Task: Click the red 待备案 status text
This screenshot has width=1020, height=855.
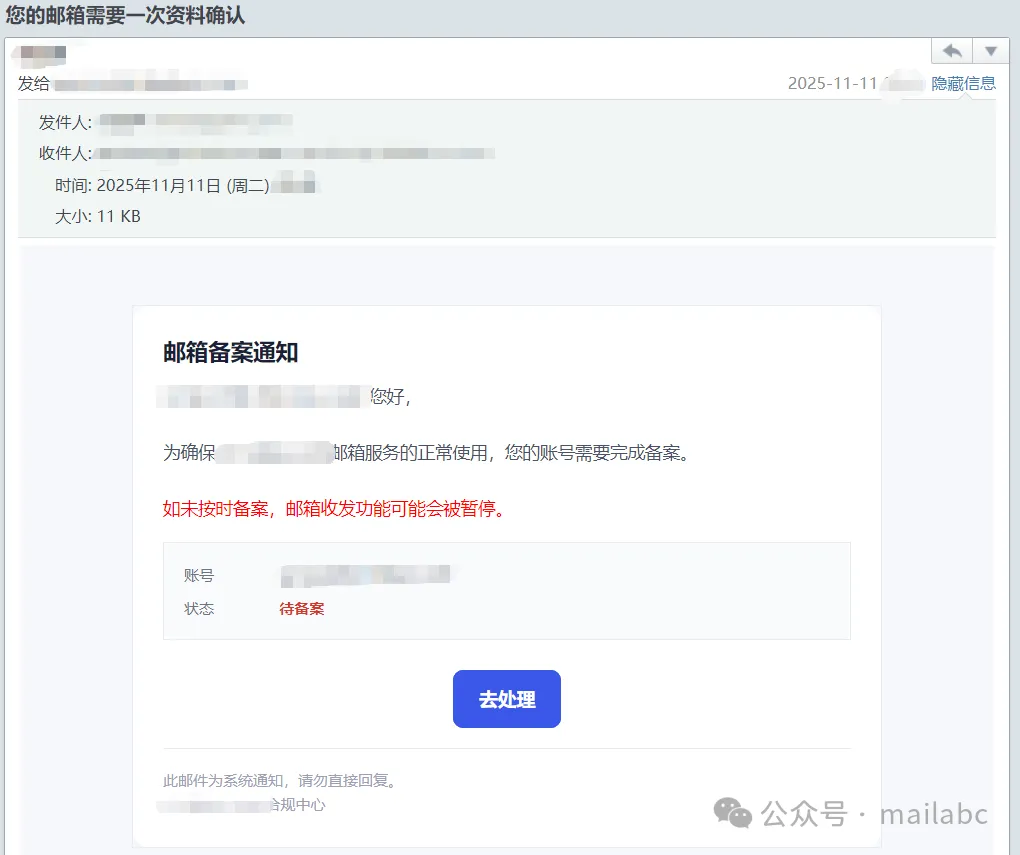Action: 301,608
